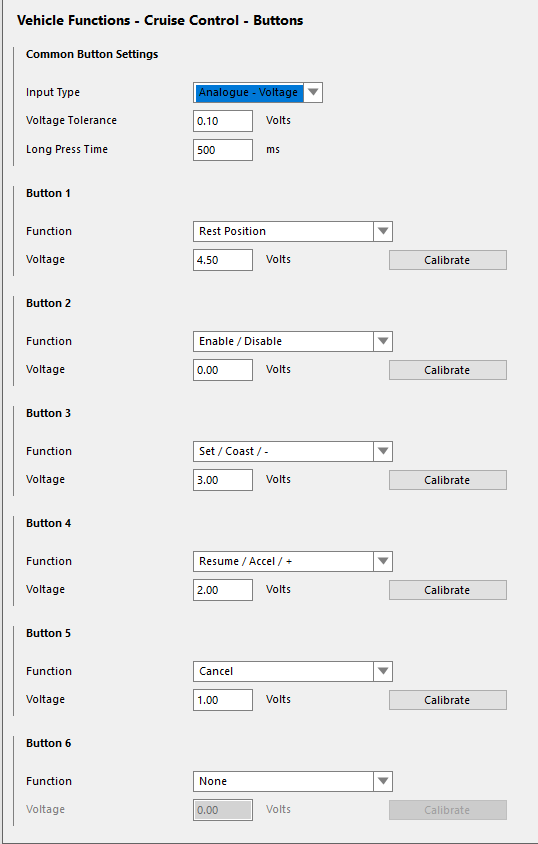Calibrate Button 1 voltage
Image resolution: width=538 pixels, height=844 pixels.
(x=448, y=260)
